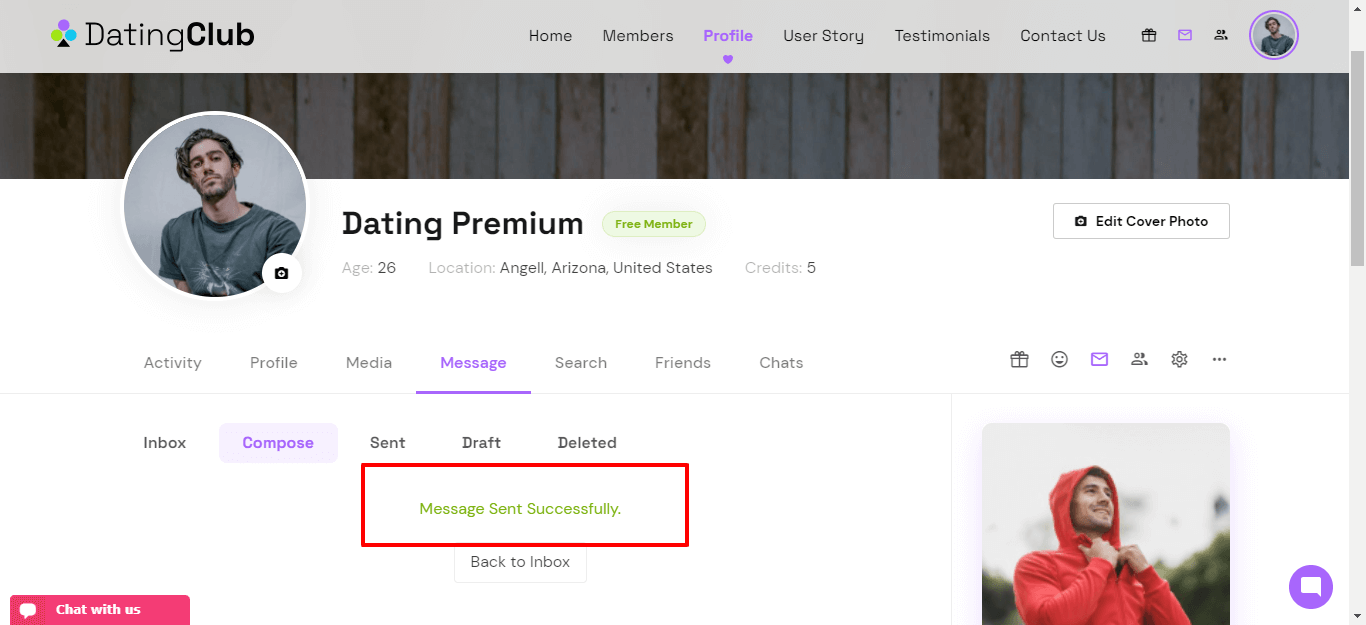Switch to Activity tab
Image resolution: width=1366 pixels, height=625 pixels.
[173, 363]
